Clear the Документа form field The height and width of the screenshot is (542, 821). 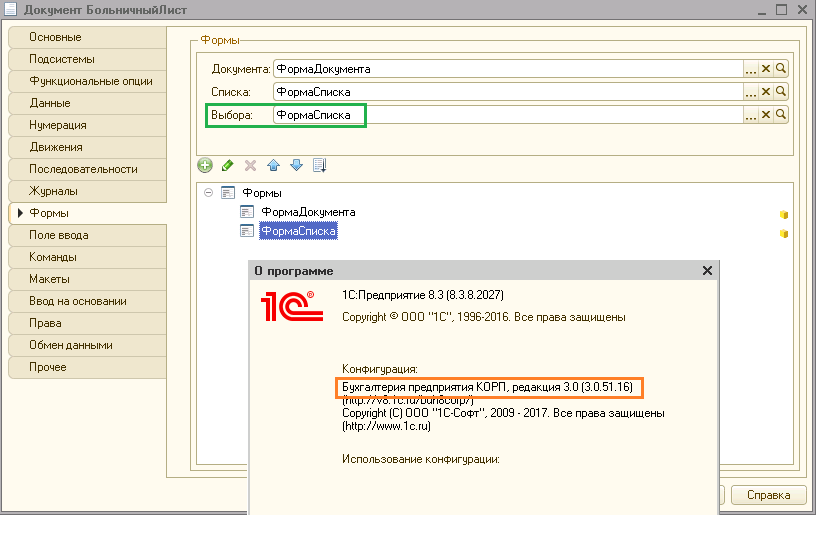tap(765, 69)
